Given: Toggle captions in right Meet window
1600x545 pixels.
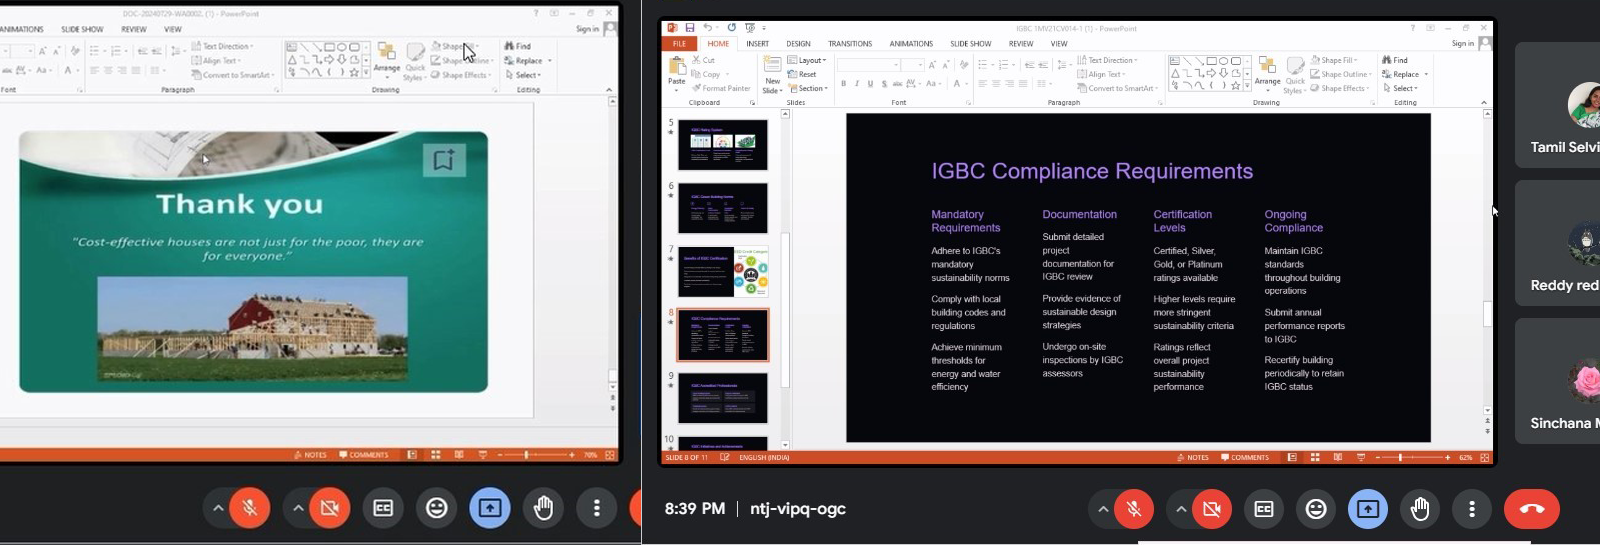Looking at the screenshot, I should (x=1264, y=509).
